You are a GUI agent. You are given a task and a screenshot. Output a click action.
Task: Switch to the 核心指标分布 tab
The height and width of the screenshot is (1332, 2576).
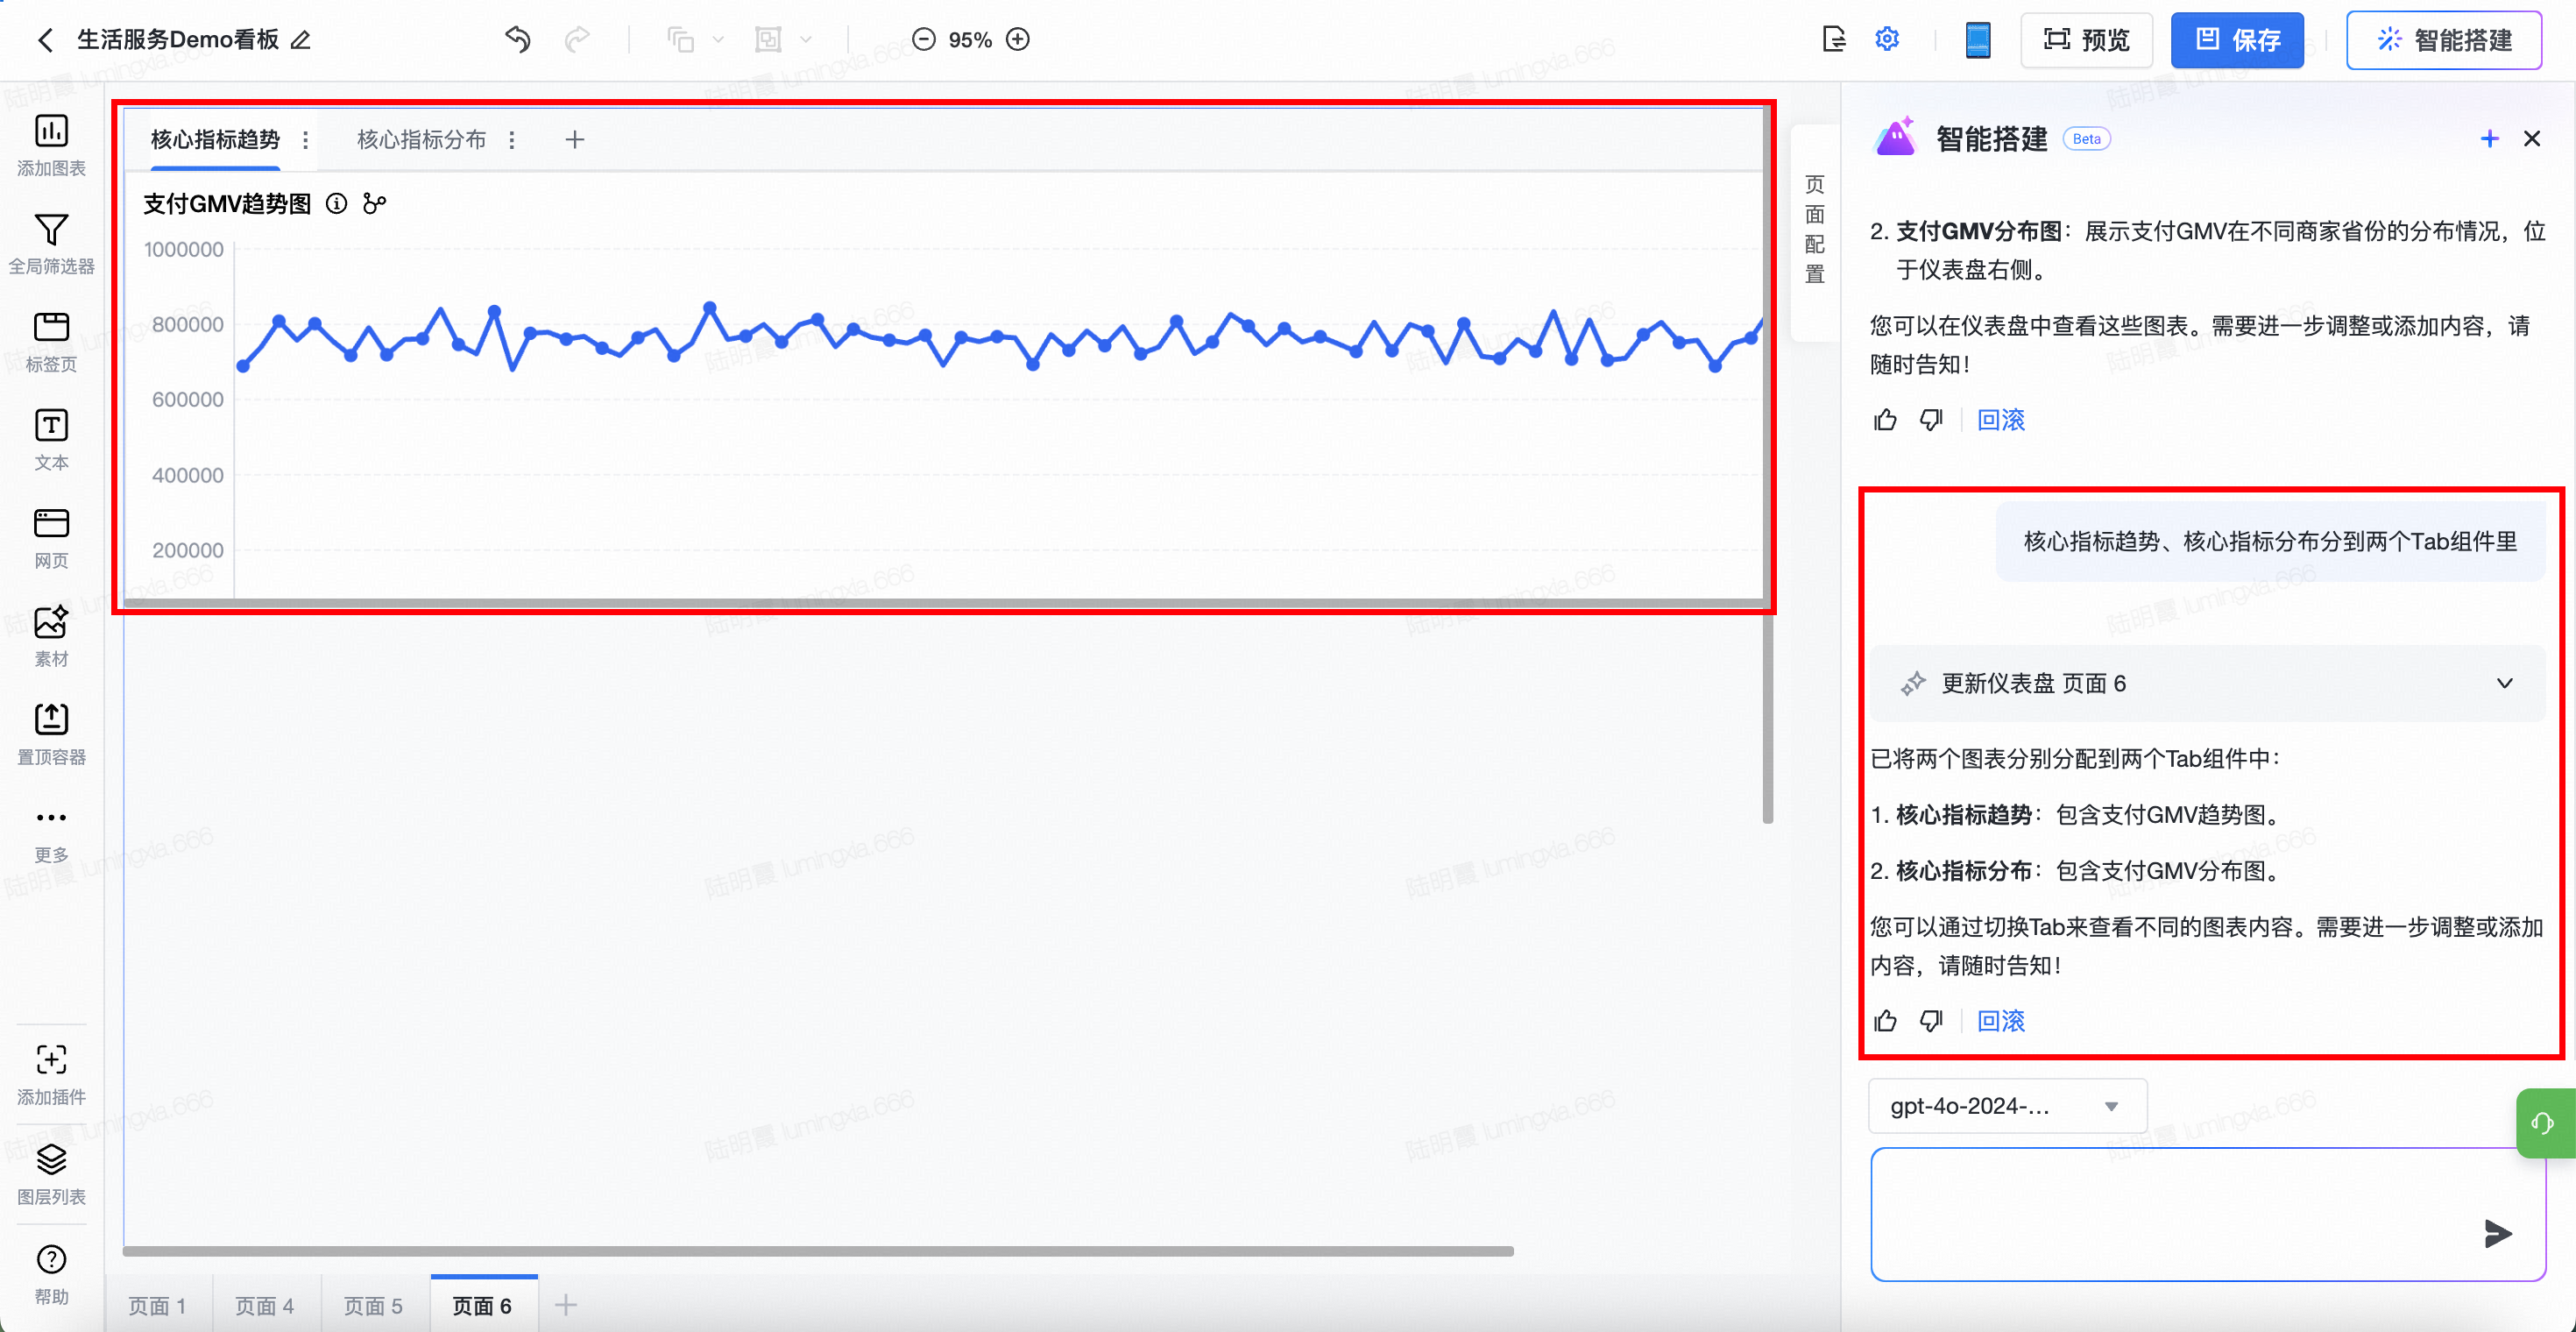click(x=421, y=140)
